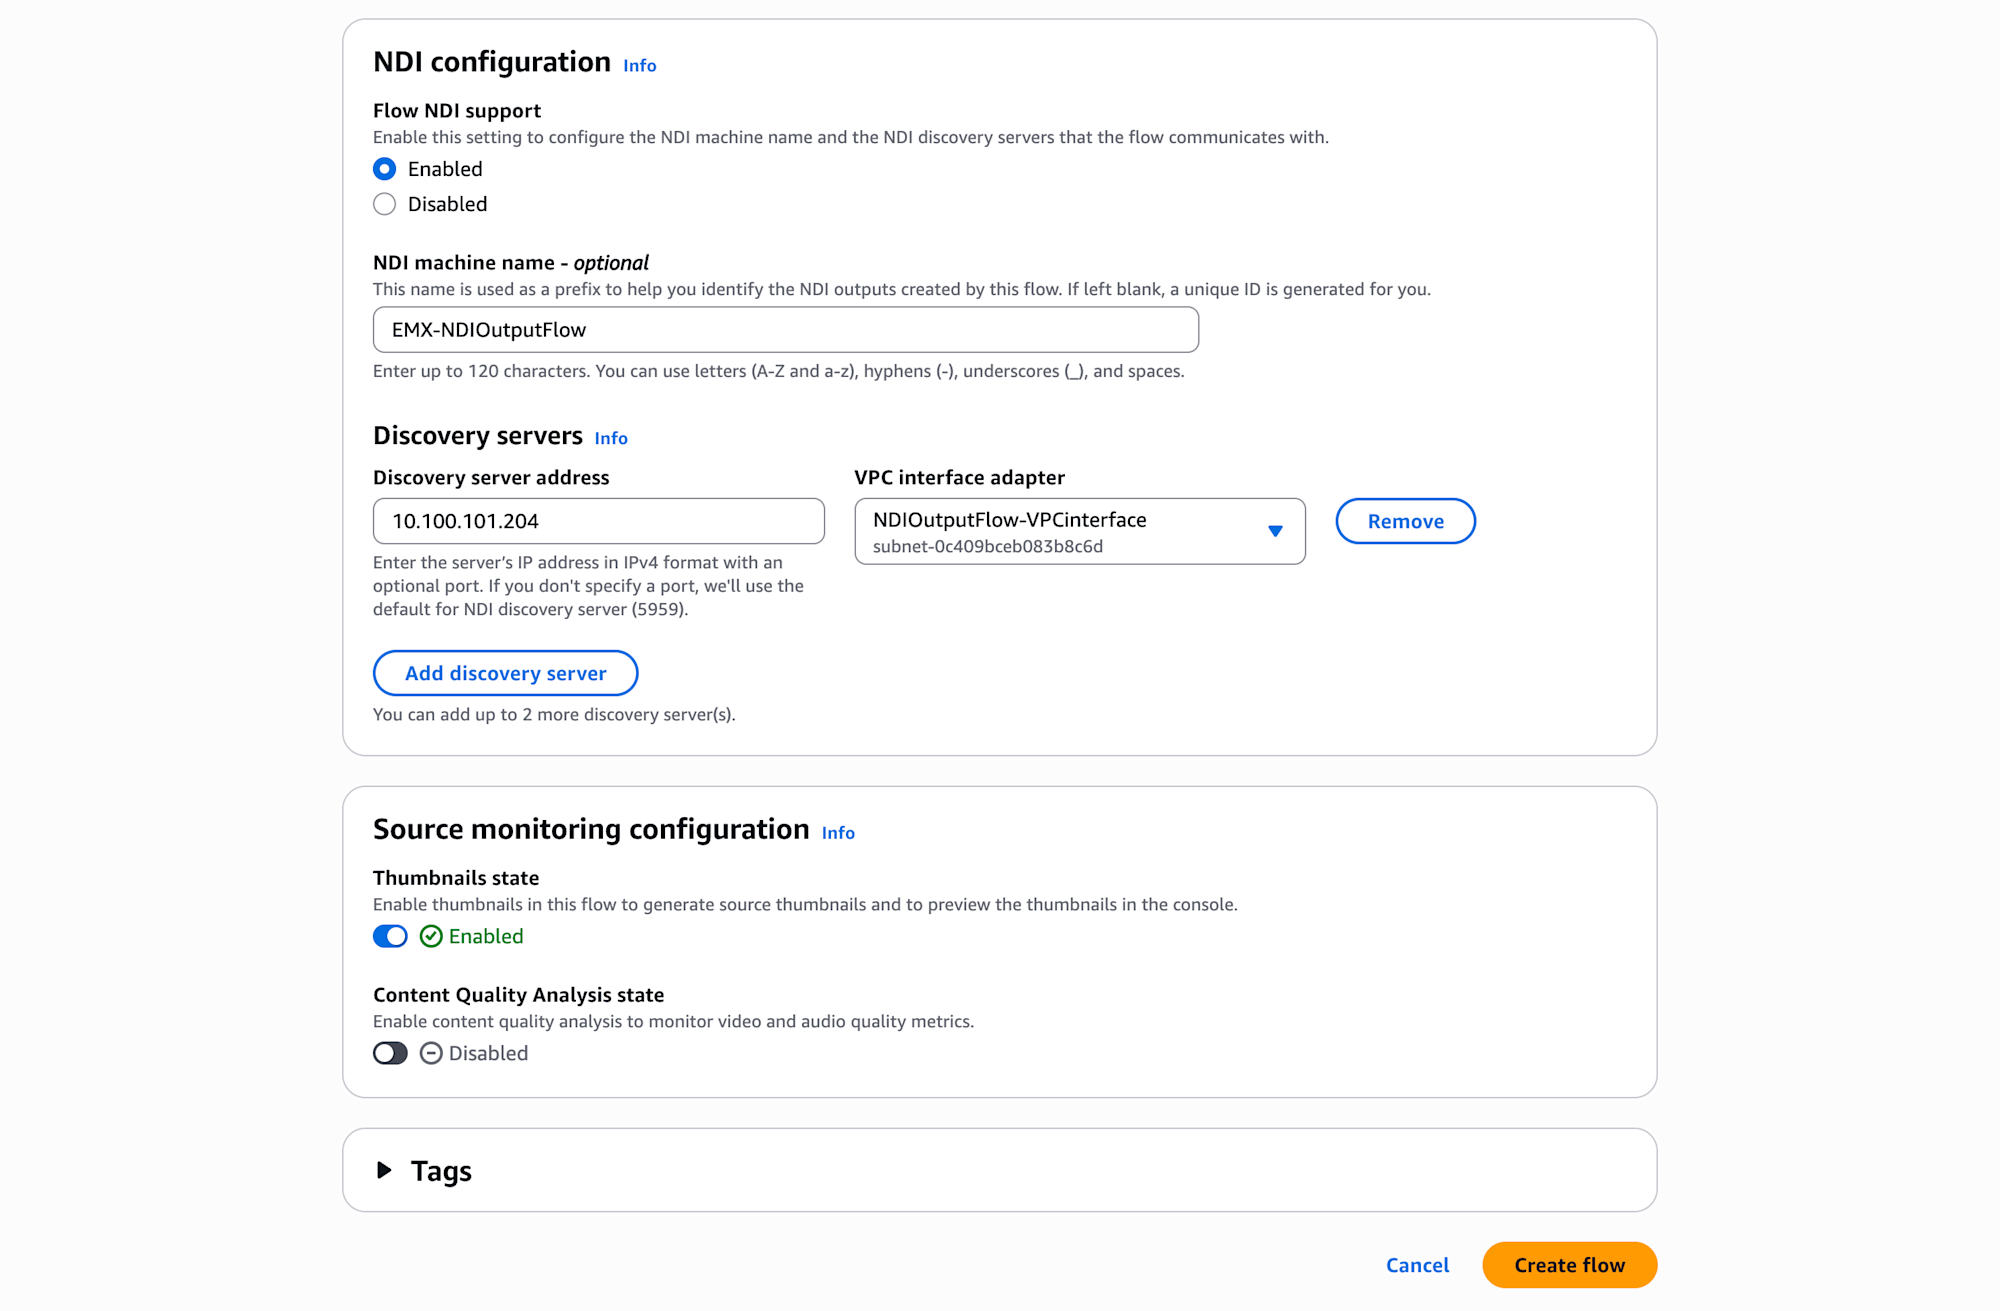Select the Disabled radio for Flow NDI support
Screen dimensions: 2000x1311
pyautogui.click(x=385, y=204)
